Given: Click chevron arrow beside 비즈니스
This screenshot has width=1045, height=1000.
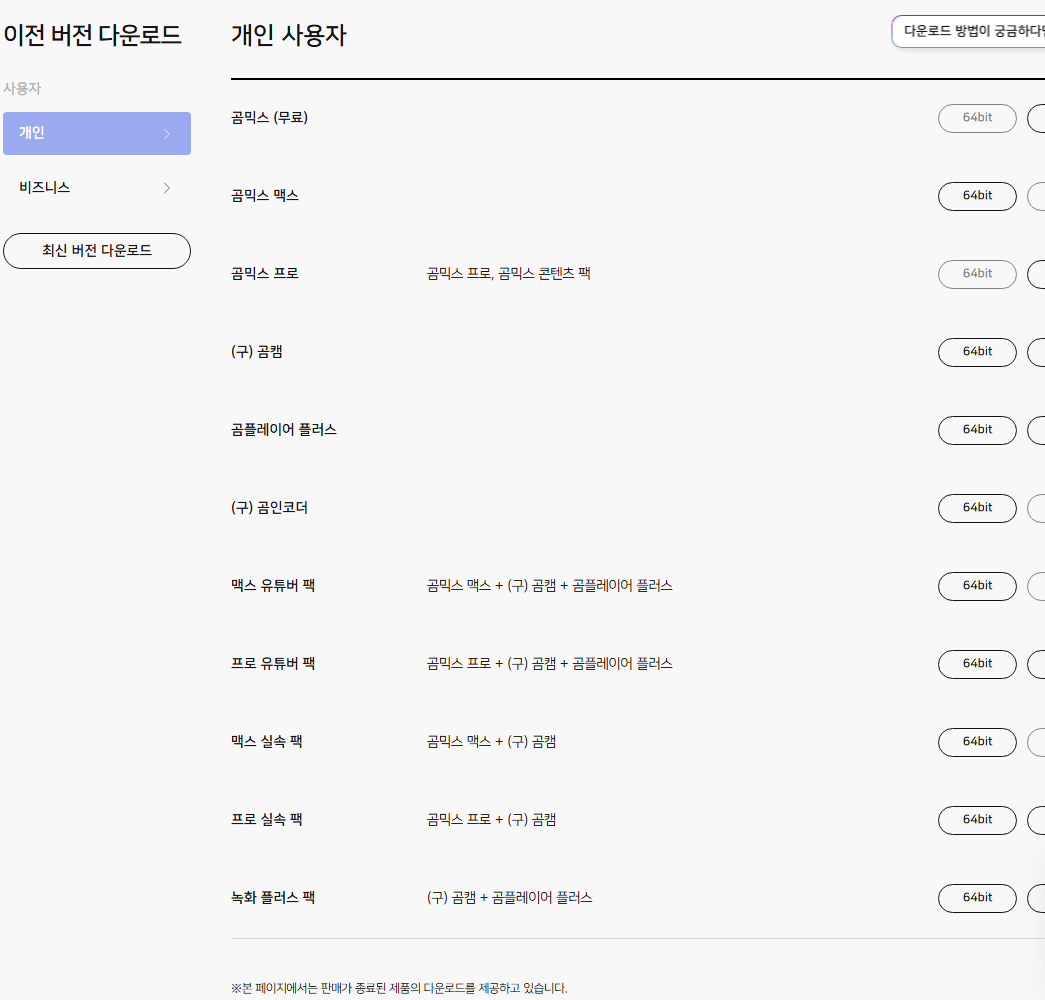Looking at the screenshot, I should tap(167, 188).
